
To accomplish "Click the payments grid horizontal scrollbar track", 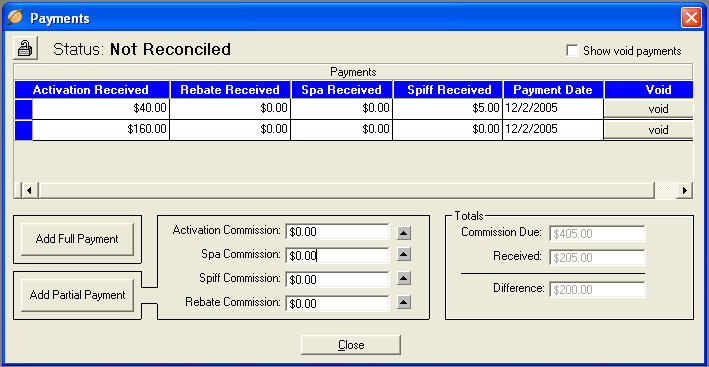I will point(347,190).
